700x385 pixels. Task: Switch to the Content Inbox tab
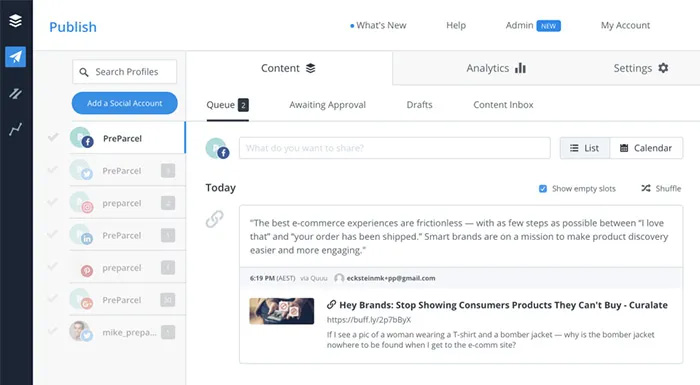[503, 105]
